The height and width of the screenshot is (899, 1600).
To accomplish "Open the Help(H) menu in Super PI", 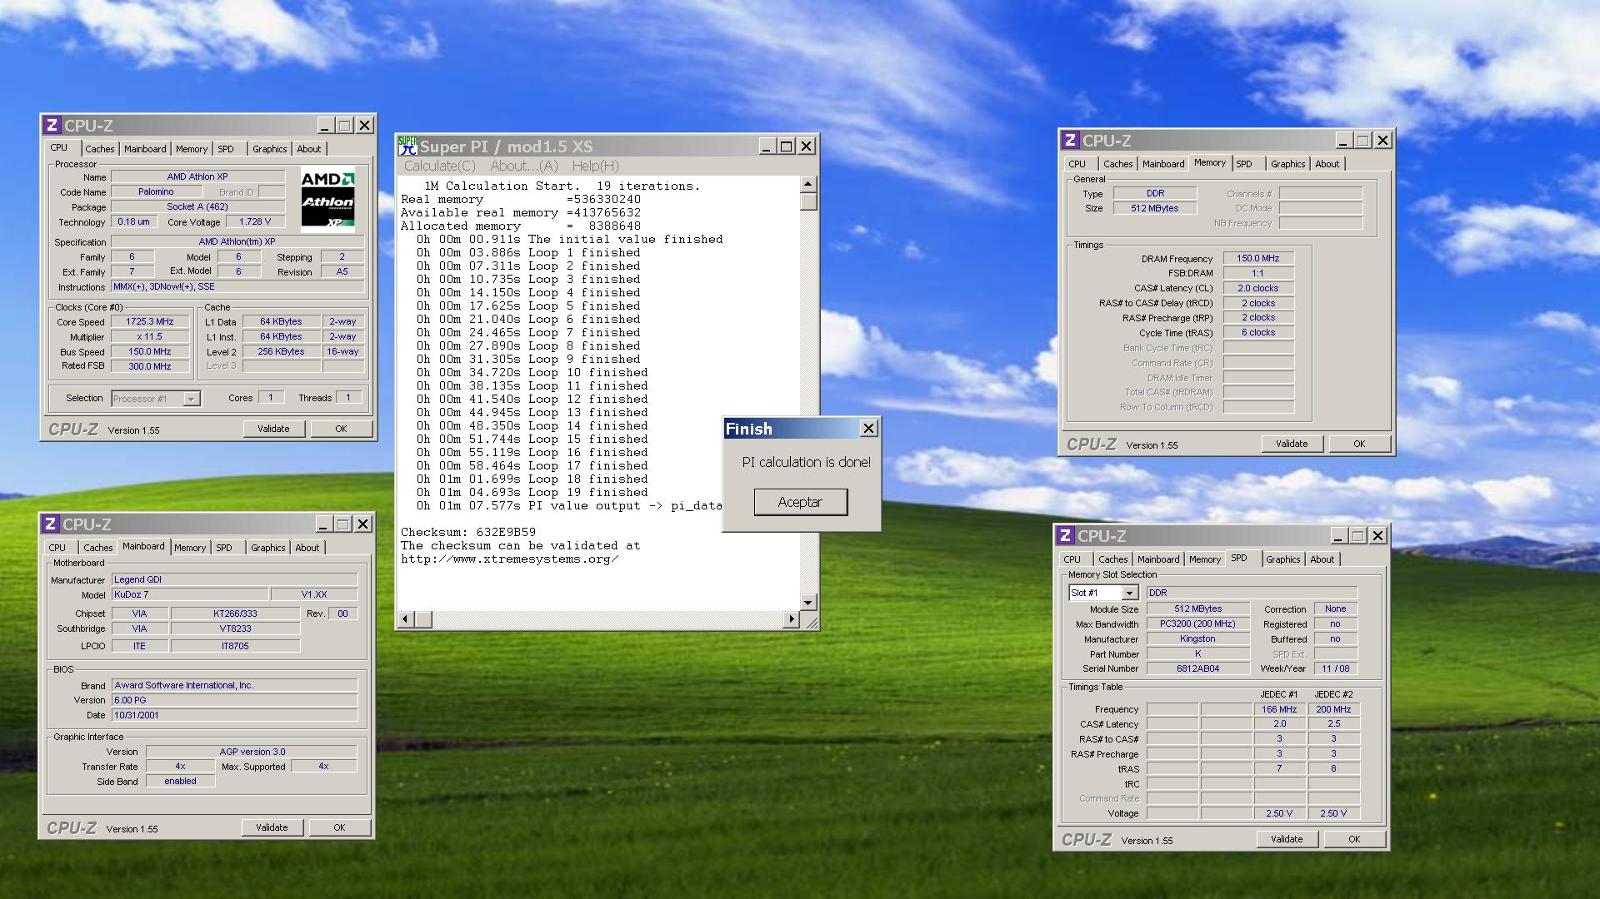I will pyautogui.click(x=595, y=166).
